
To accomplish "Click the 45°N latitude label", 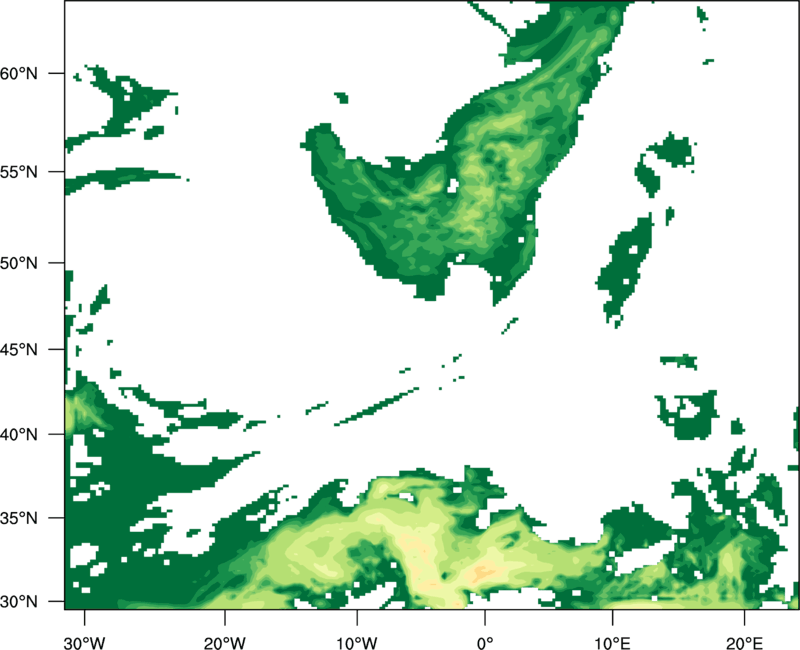I will 19,349.
